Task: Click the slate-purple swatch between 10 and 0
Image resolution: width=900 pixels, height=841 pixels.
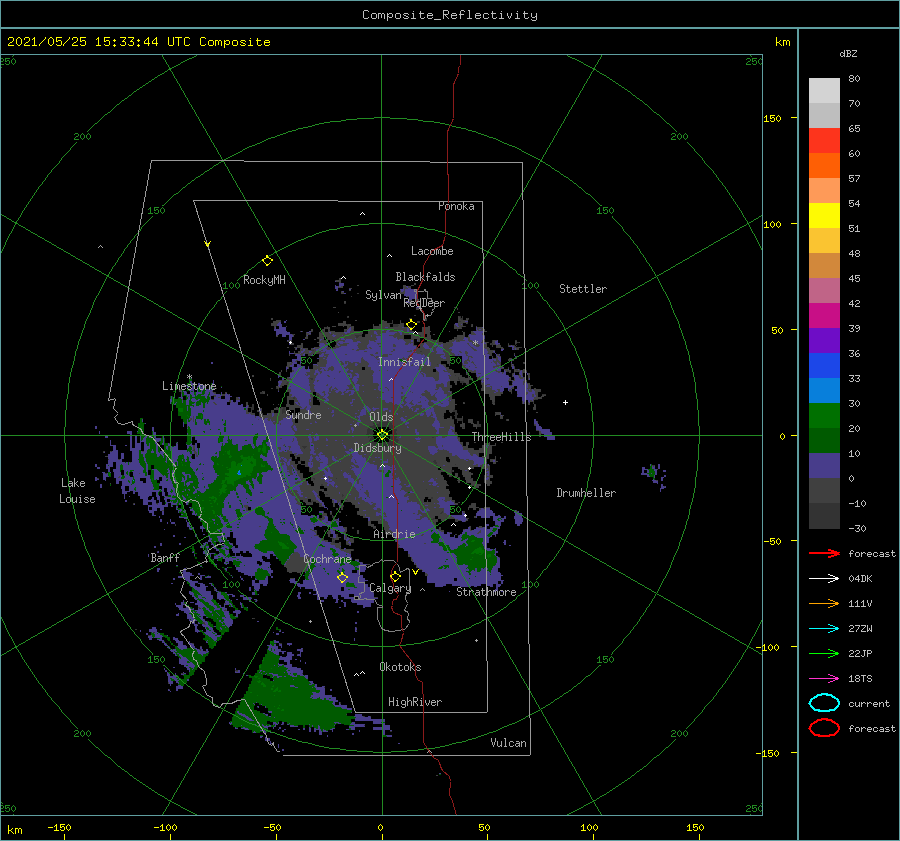Action: click(x=824, y=466)
